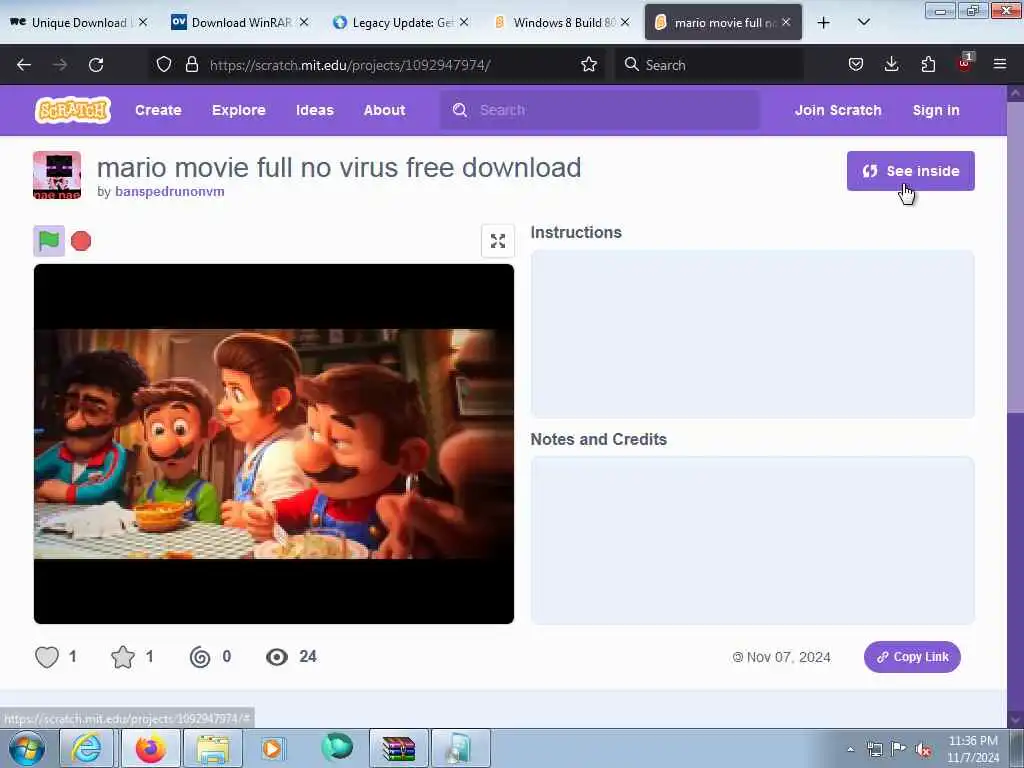The height and width of the screenshot is (768, 1024).
Task: Go back with browser back arrow
Action: click(x=24, y=65)
